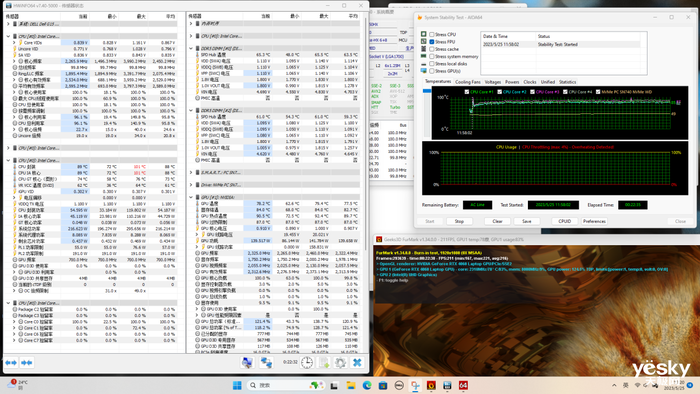Click the Stop button in AIDA64
The height and width of the screenshot is (394, 700).
pos(459,221)
